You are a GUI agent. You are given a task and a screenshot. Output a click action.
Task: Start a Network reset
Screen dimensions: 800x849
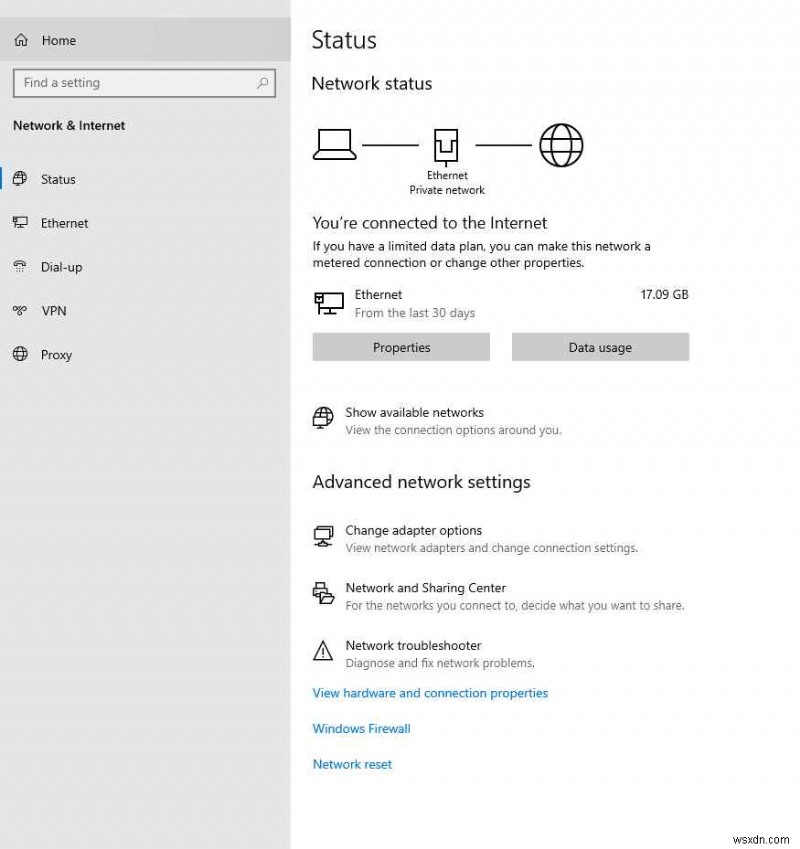coord(352,764)
